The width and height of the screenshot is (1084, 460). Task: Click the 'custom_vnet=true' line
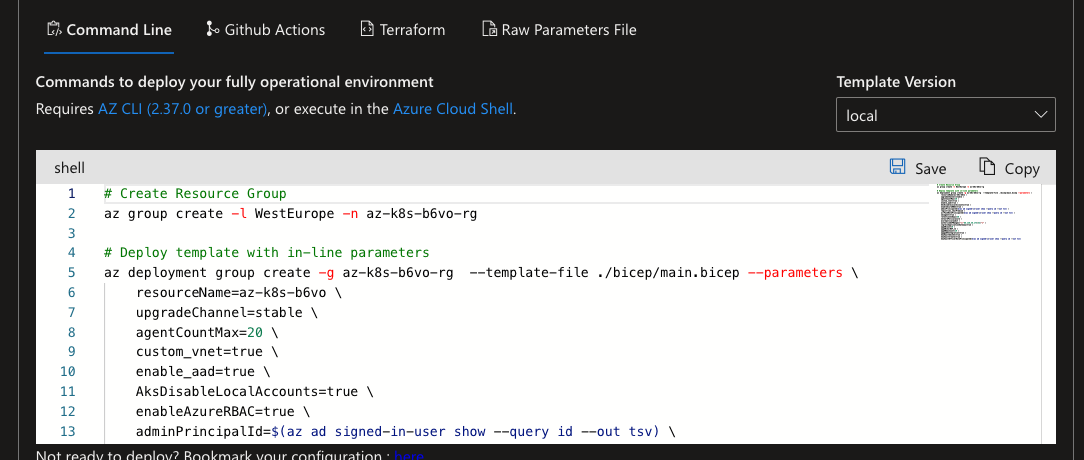[x=207, y=352]
